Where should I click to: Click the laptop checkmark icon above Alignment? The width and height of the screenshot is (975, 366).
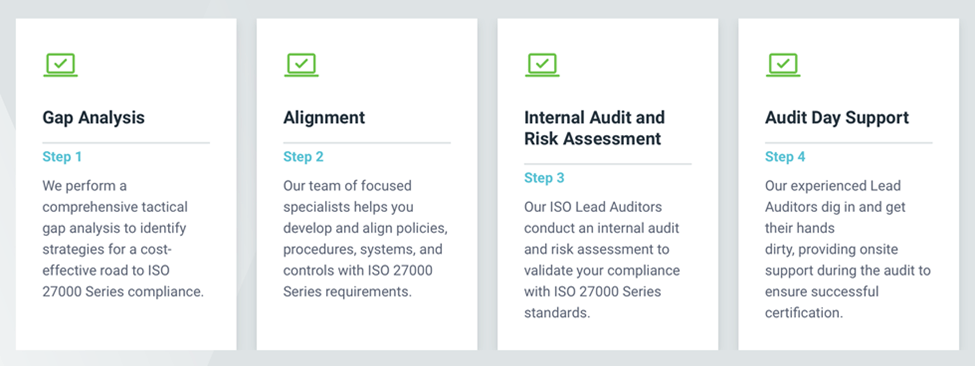302,65
